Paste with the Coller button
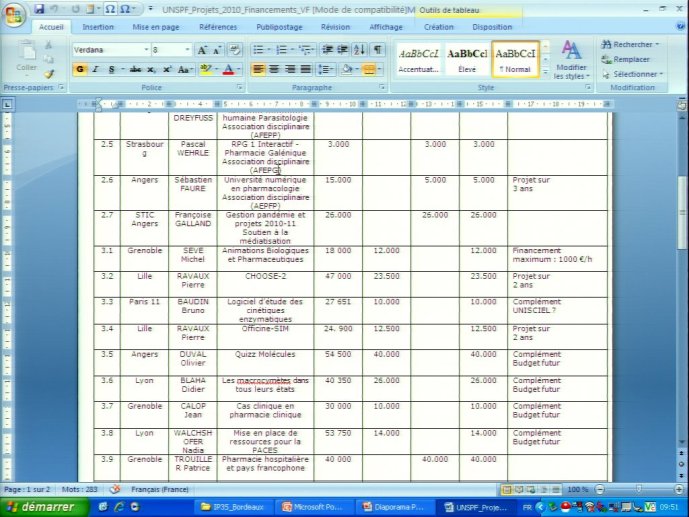This screenshot has width=689, height=517. (26, 56)
